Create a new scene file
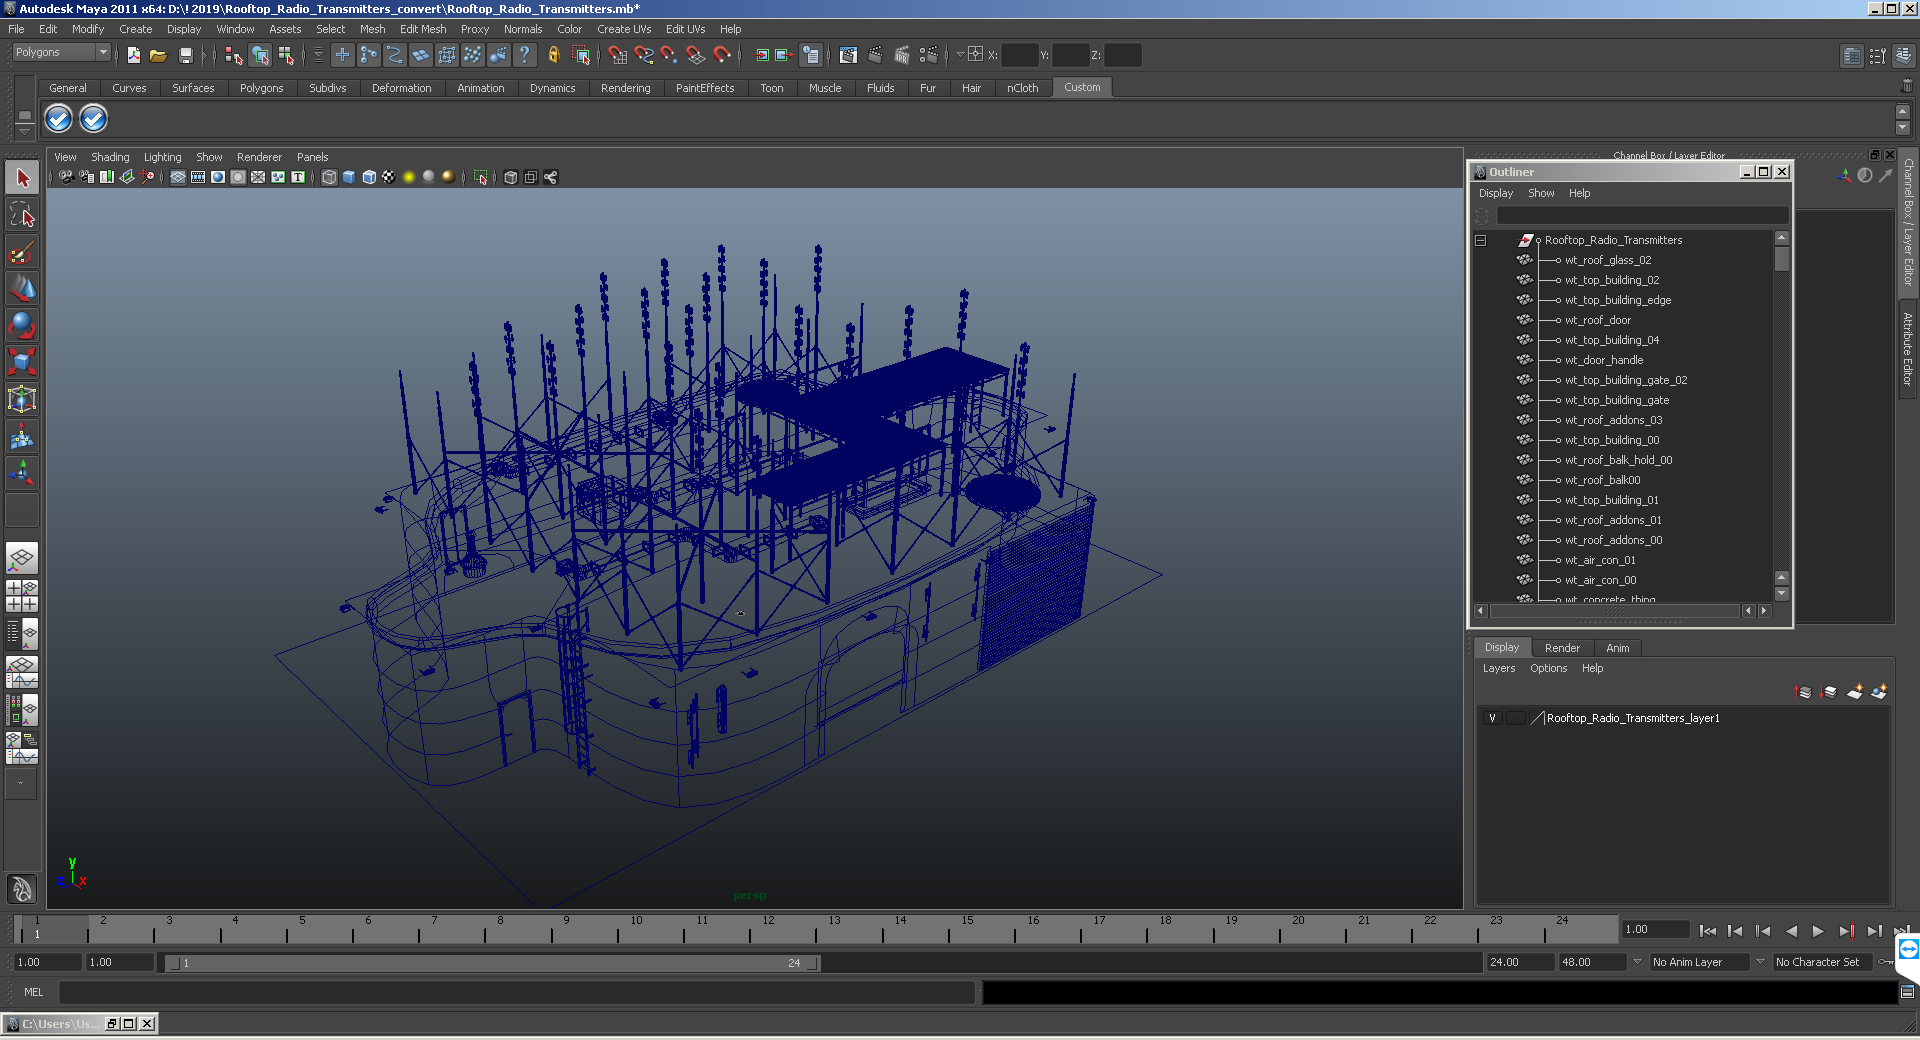The height and width of the screenshot is (1040, 1920). click(133, 55)
